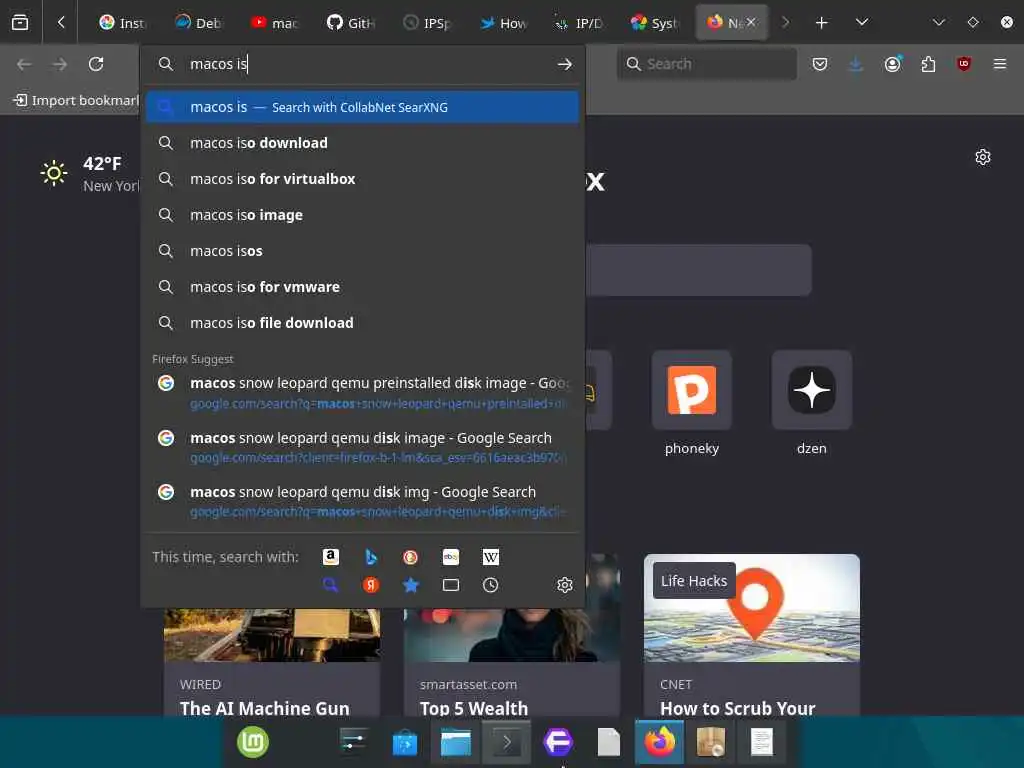Open the tabs list dropdown arrow

[x=862, y=22]
